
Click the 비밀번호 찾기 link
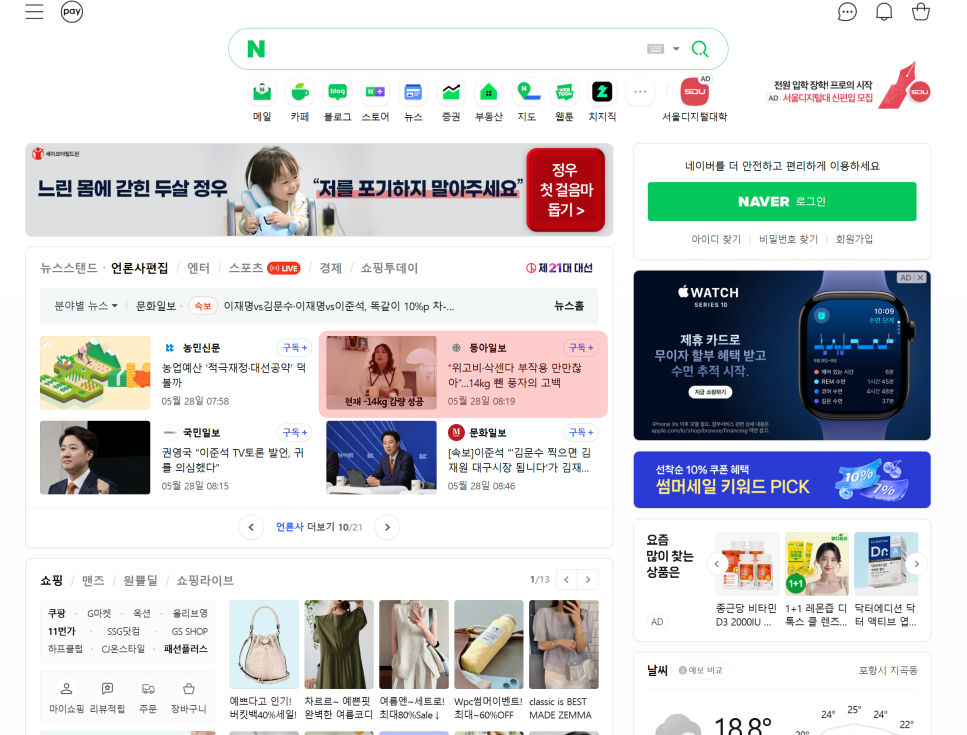(788, 240)
